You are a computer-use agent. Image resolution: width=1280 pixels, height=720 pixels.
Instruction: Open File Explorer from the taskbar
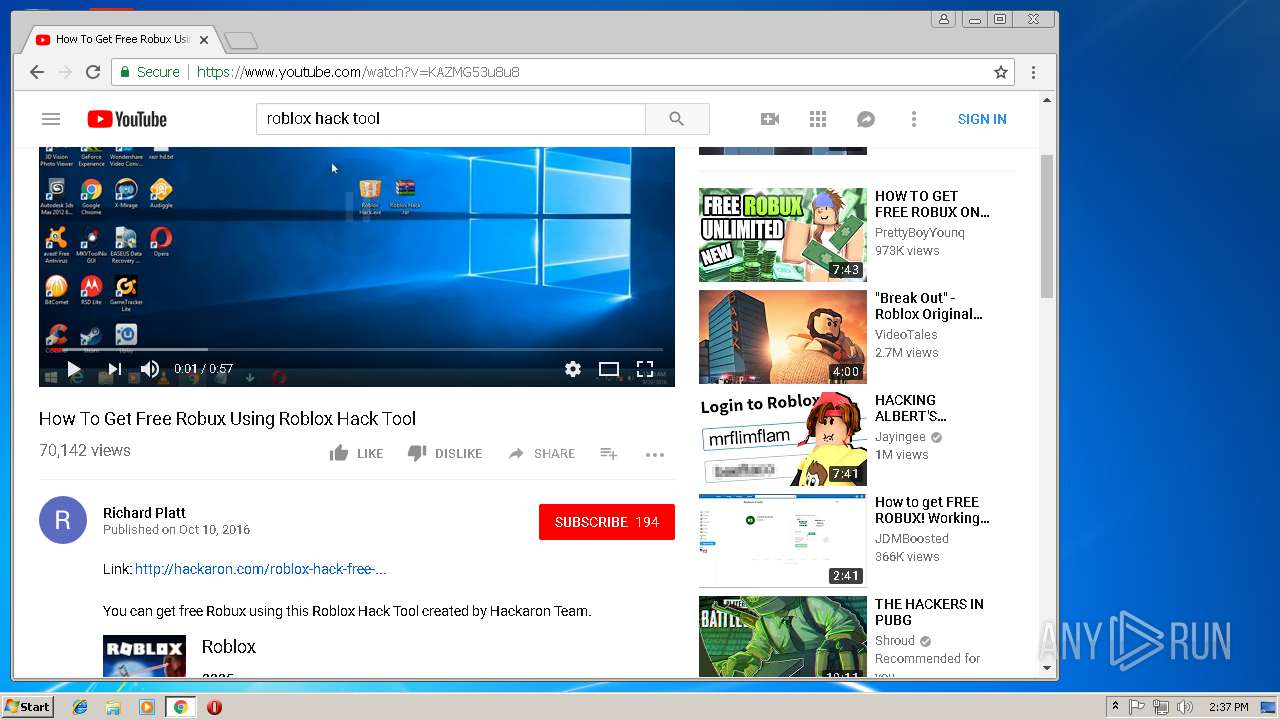click(x=113, y=707)
